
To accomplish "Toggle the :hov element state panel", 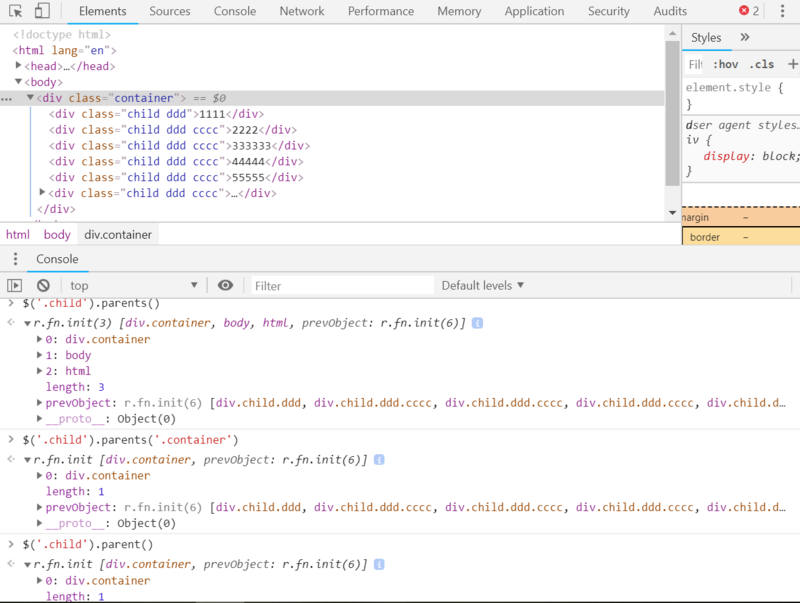I will [726, 64].
